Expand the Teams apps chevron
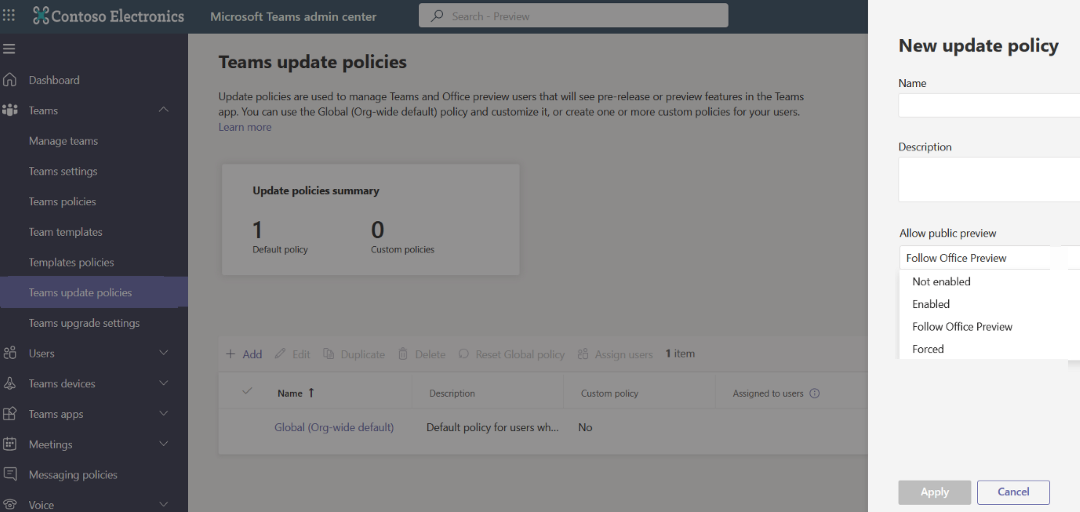This screenshot has width=1080, height=512. click(163, 413)
